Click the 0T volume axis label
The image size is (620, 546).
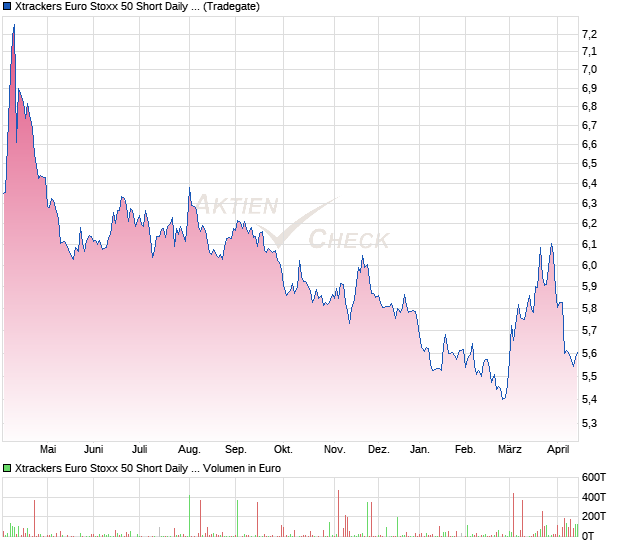(x=588, y=536)
